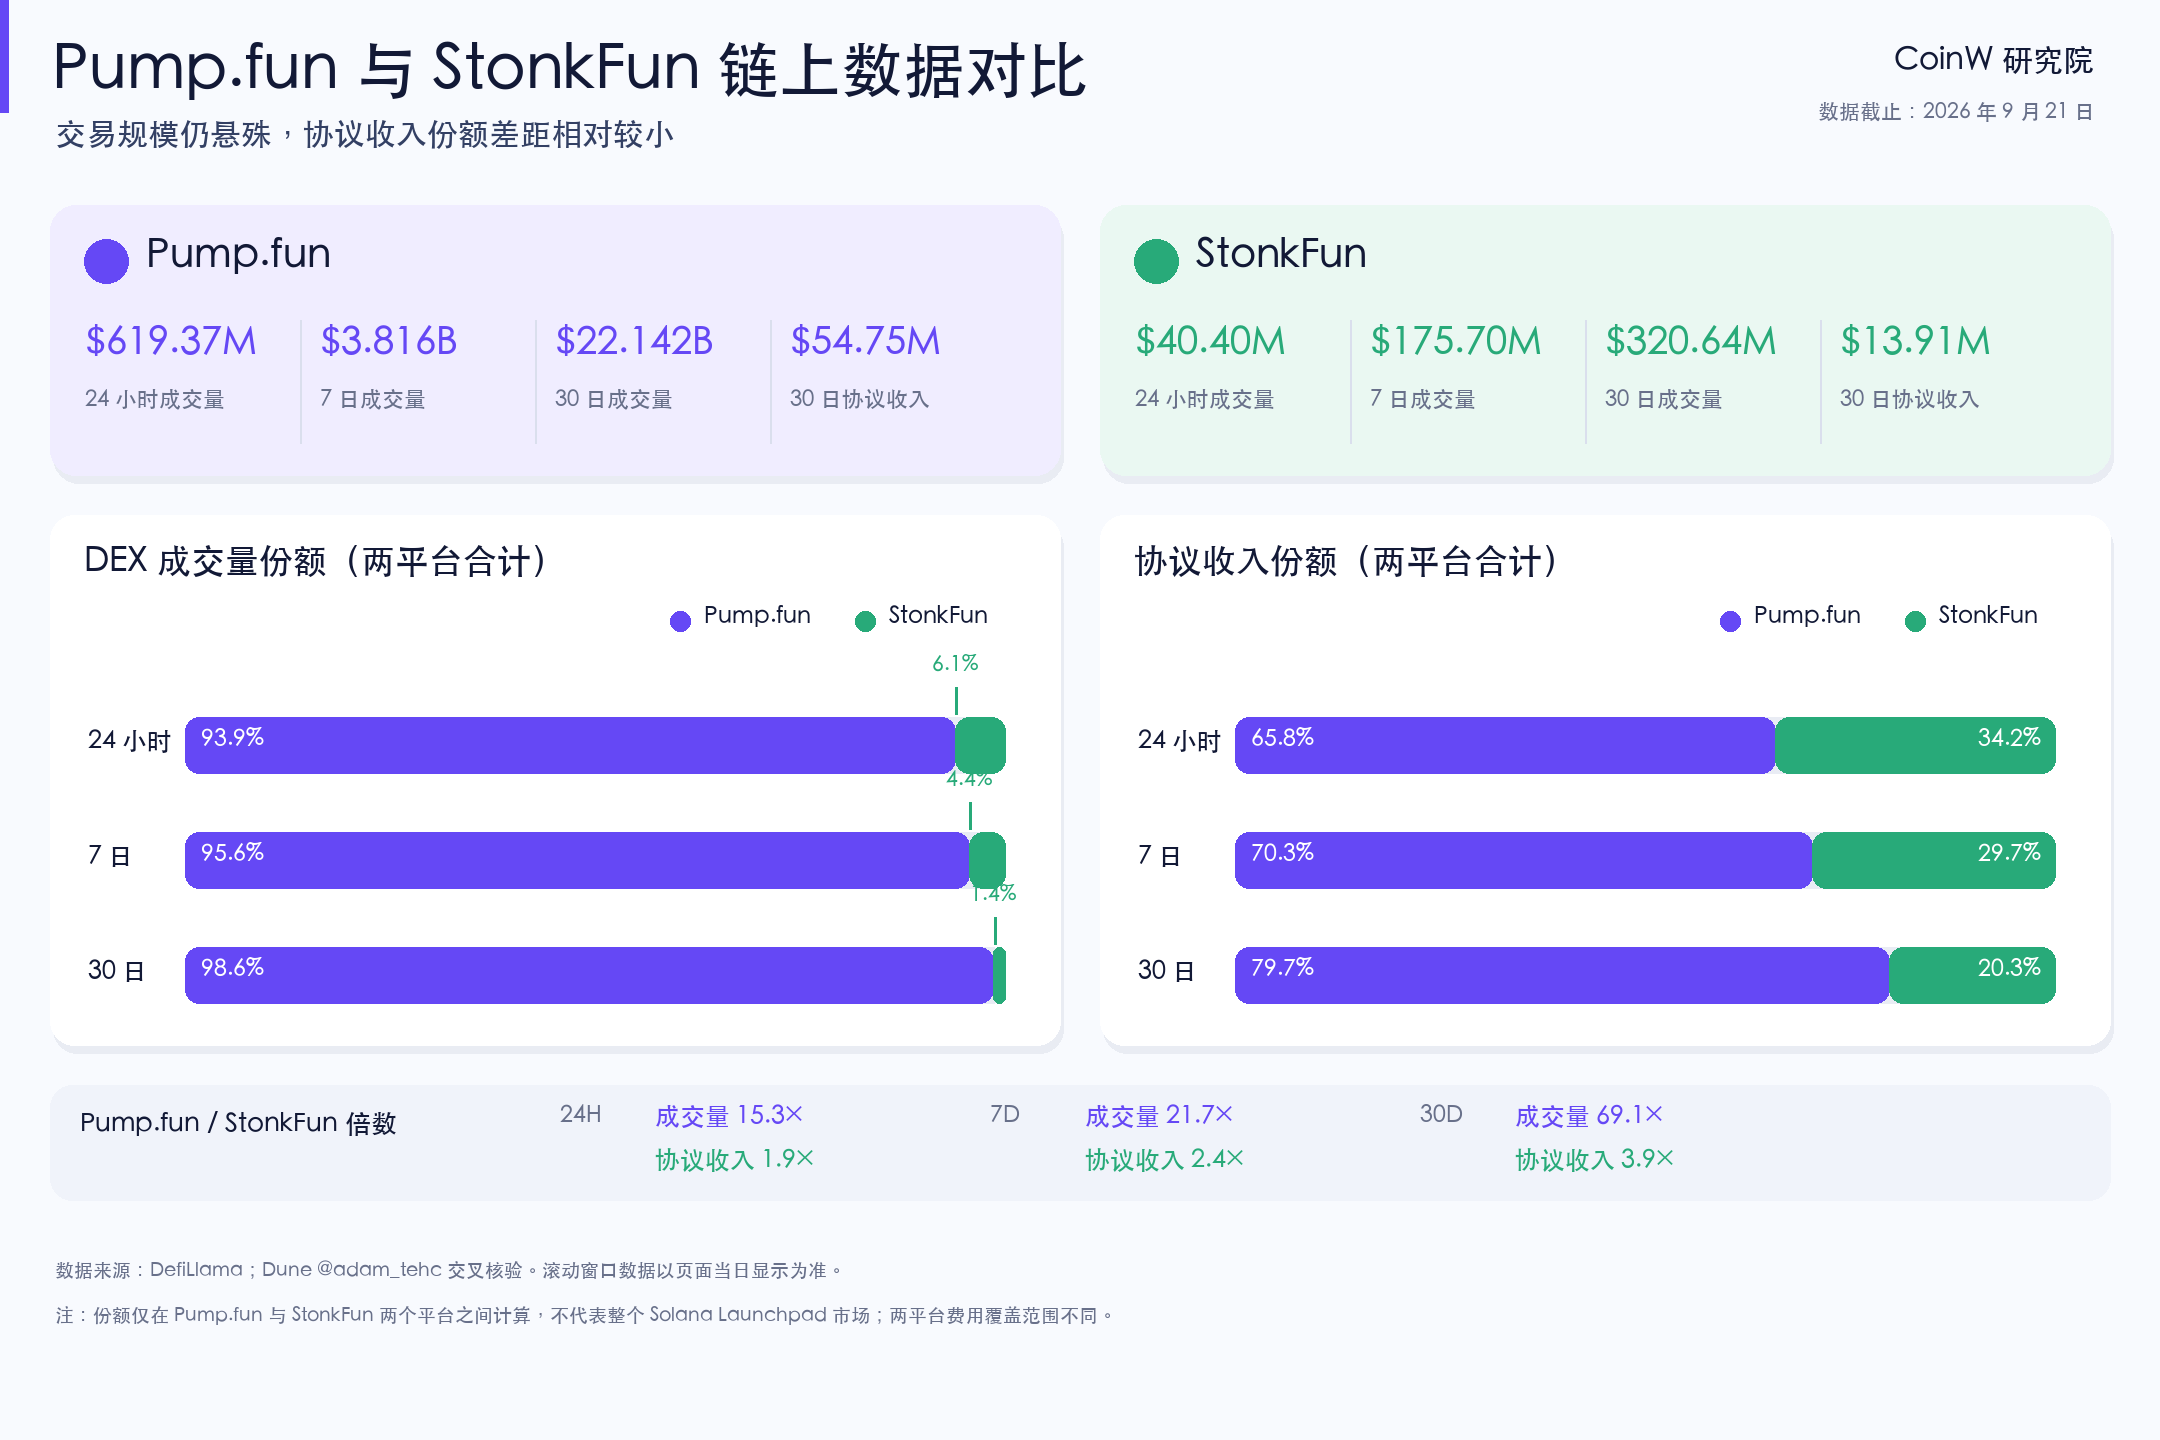The width and height of the screenshot is (2160, 1440).
Task: Click the purple 95.6% bar segment
Action: tap(577, 860)
